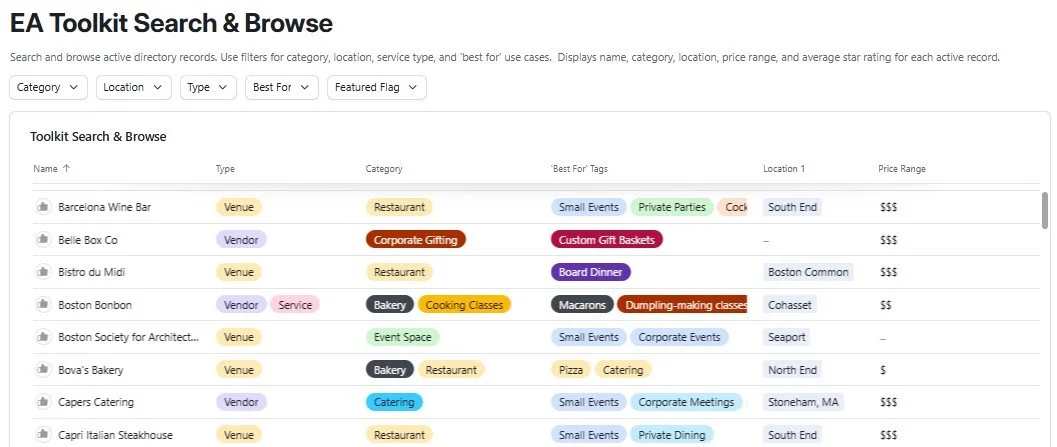Image resolution: width=1057 pixels, height=447 pixels.
Task: Click the thumbs-up icon beside Boston Society for Architecture
Action: point(43,337)
